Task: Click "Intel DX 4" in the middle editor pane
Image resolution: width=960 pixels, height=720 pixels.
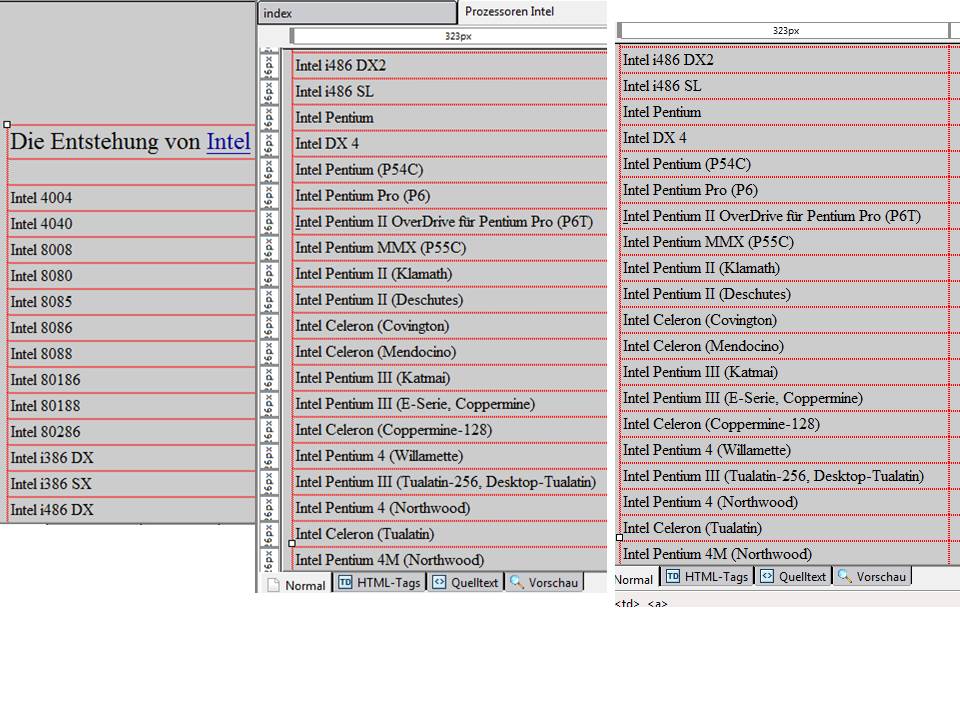Action: [327, 144]
